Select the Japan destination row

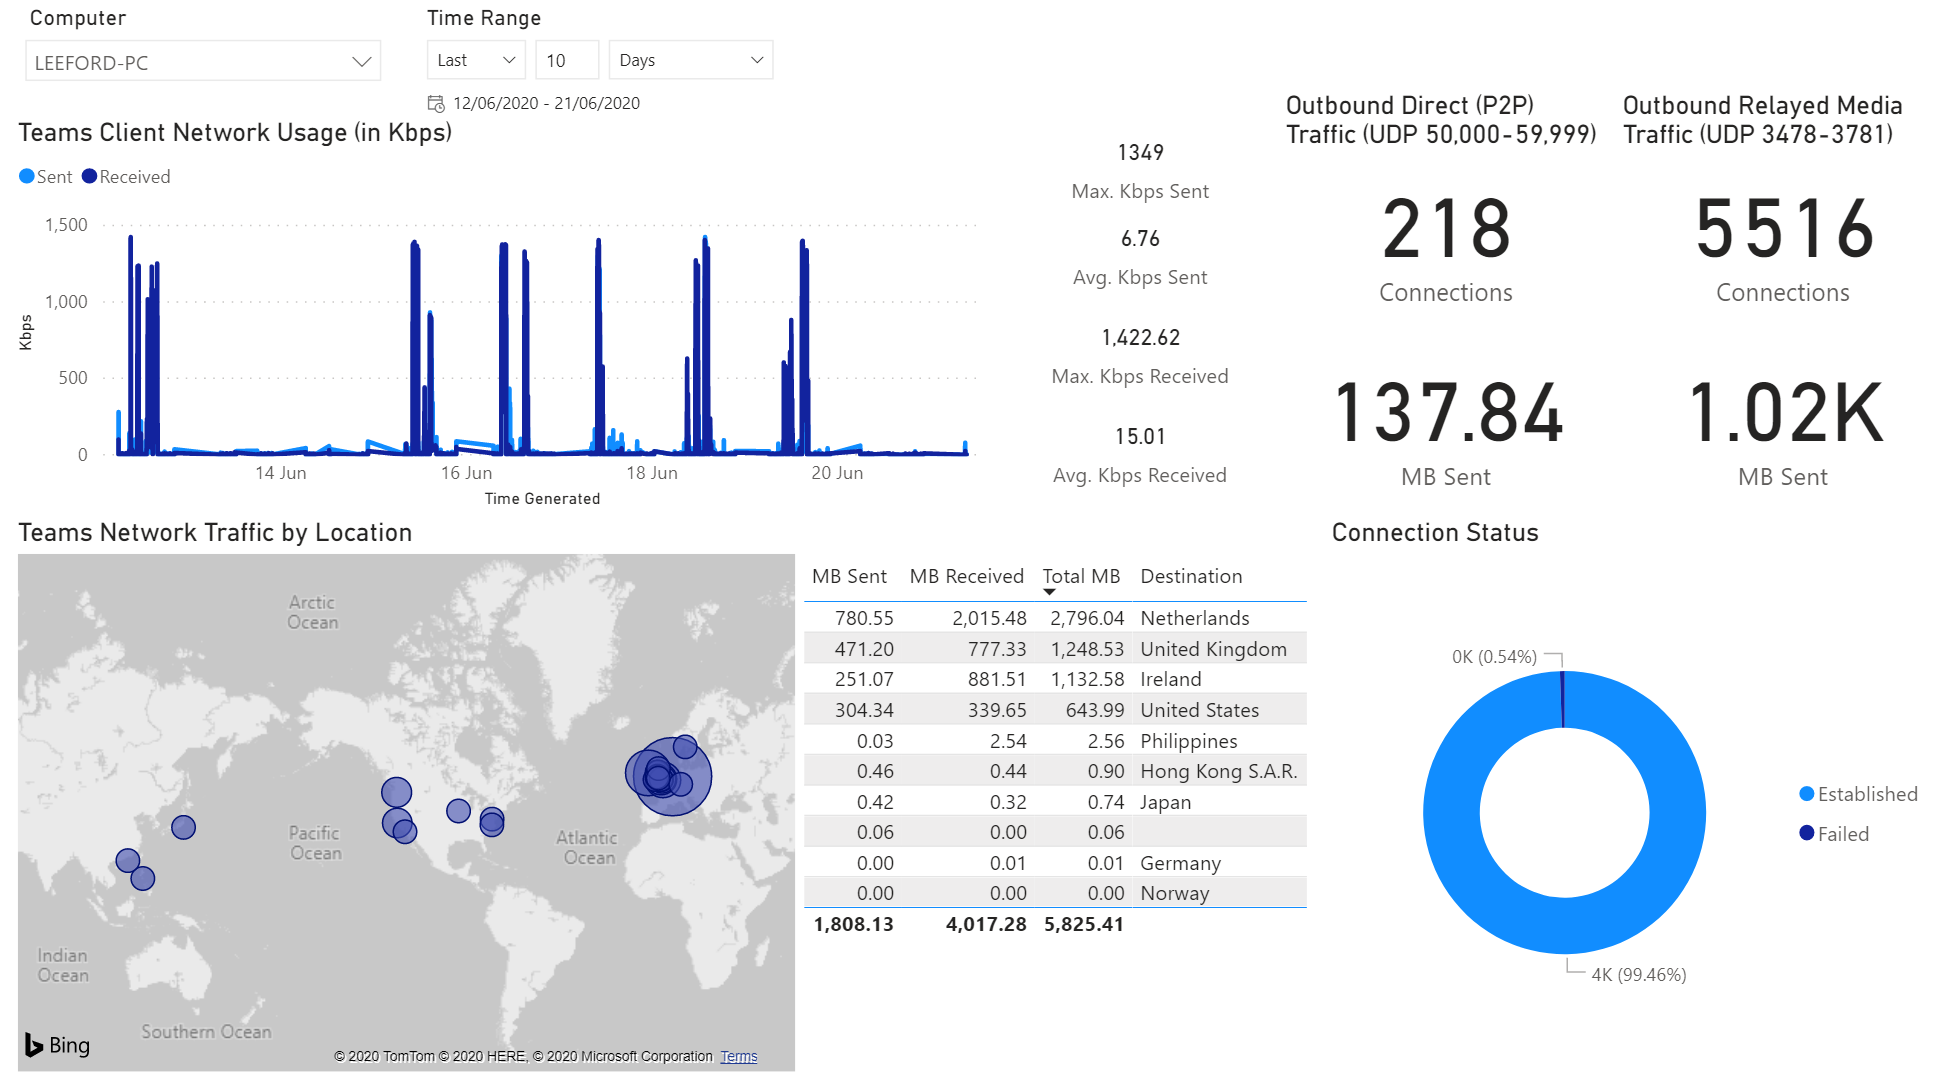(1055, 802)
